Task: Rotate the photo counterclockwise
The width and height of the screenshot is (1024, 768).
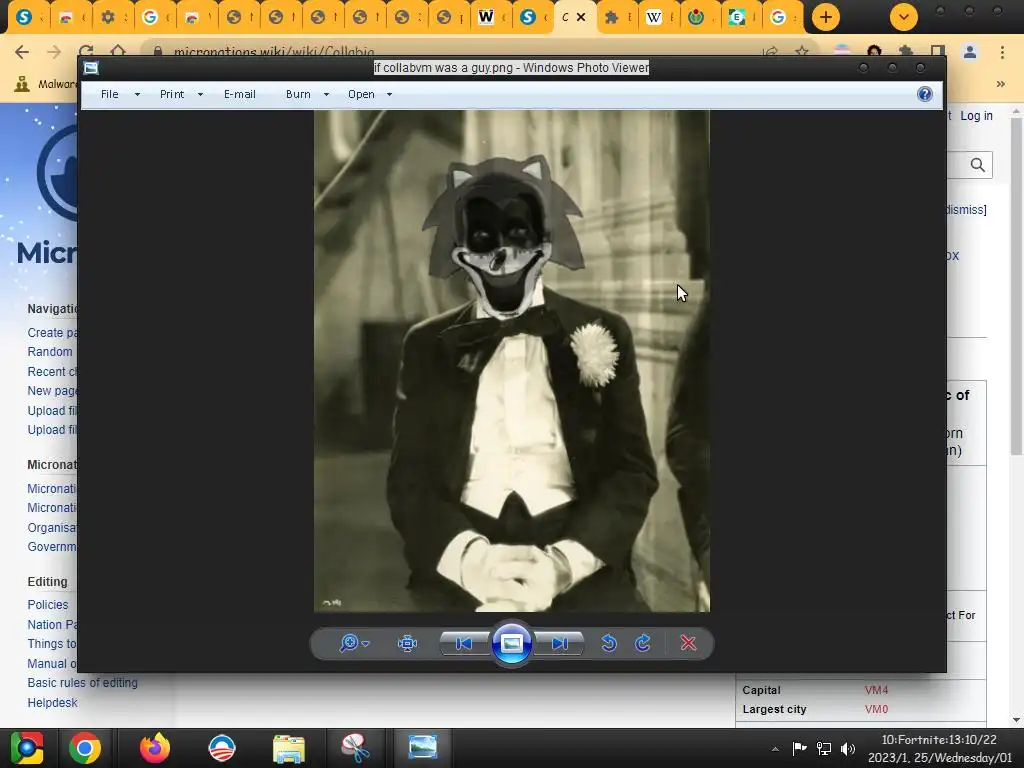Action: tap(609, 643)
